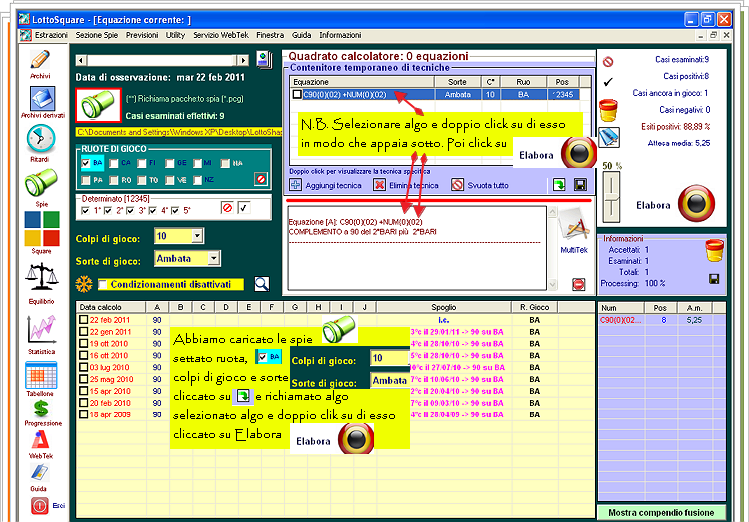Tick the checkbox of equation C90(0)(02) +NUM(0)(02)
This screenshot has height=522, width=749.
coord(297,94)
